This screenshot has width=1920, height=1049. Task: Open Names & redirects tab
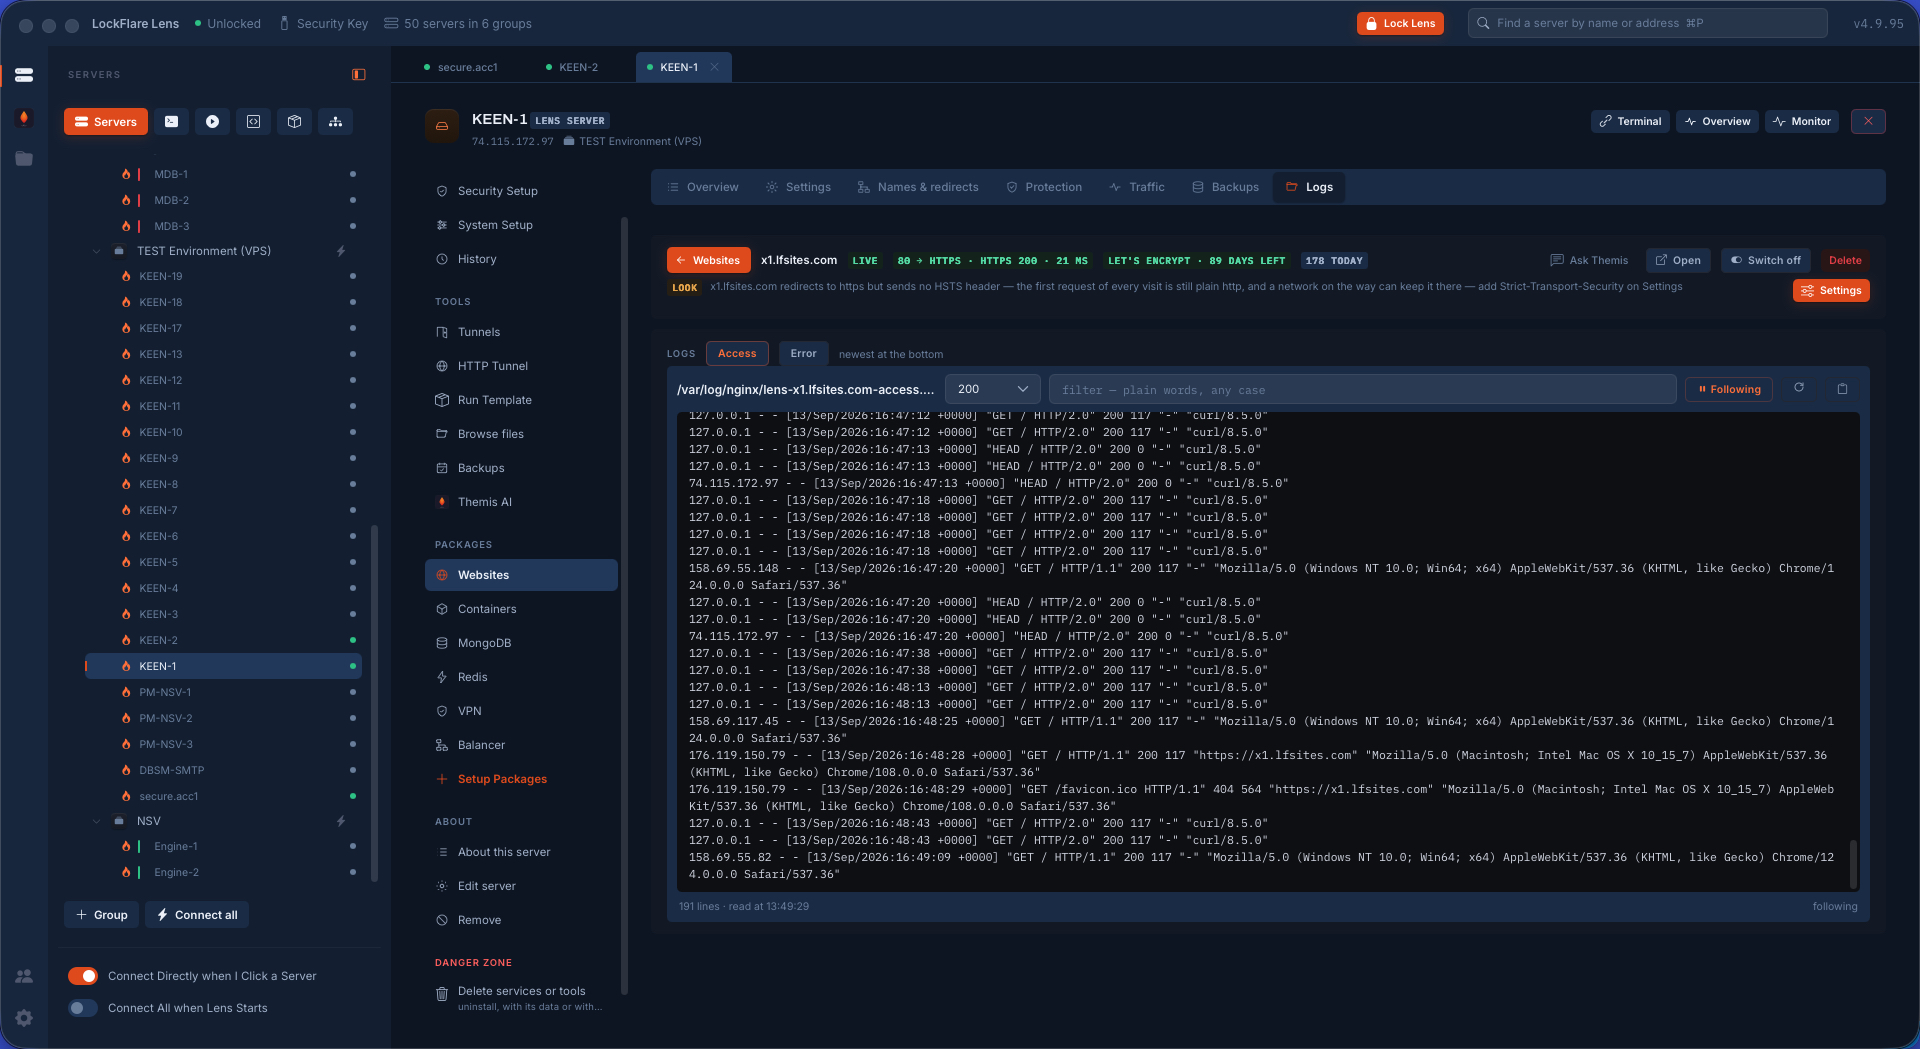click(x=918, y=187)
